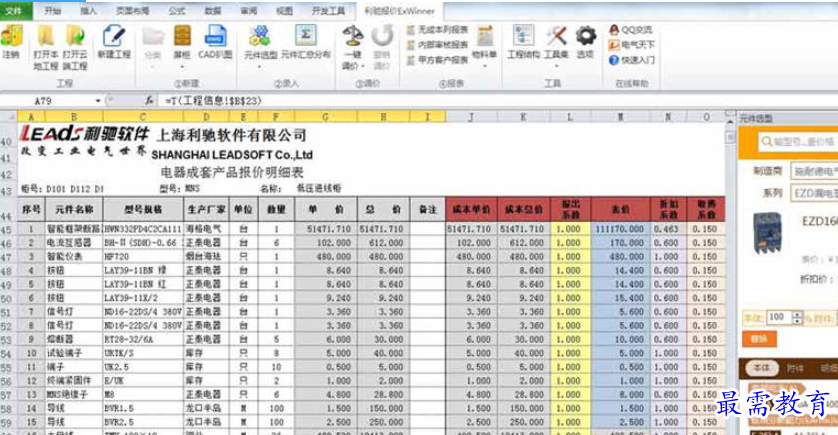
Task: Click the fx insert function button
Action: coord(149,100)
